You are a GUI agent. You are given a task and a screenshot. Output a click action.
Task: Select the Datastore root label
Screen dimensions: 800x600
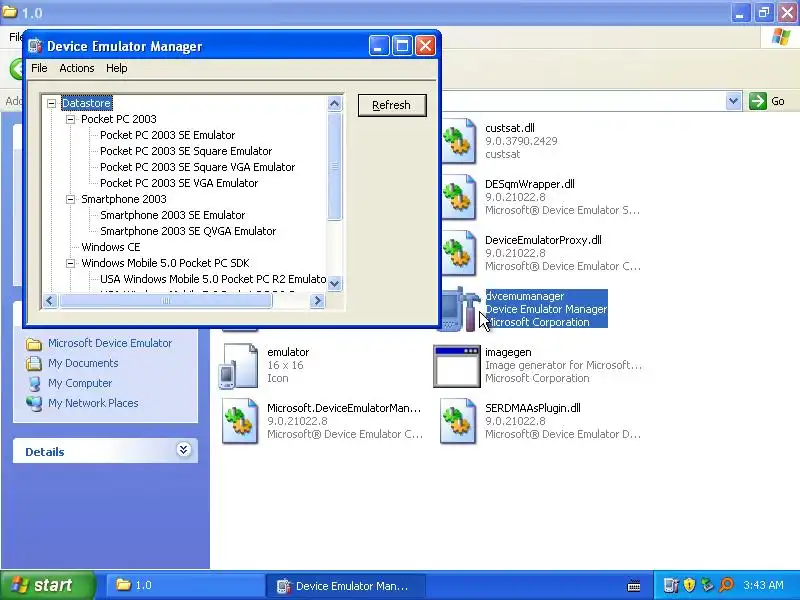coord(86,103)
